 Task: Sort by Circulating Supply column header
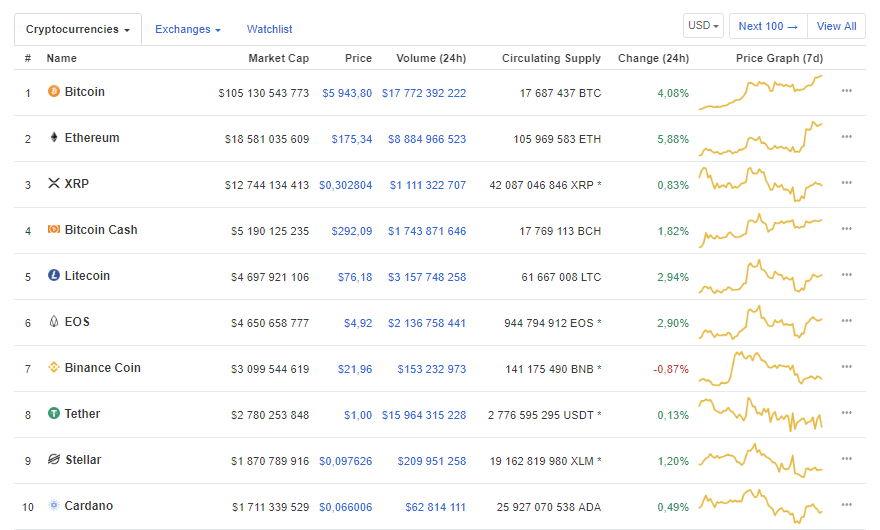click(x=551, y=58)
